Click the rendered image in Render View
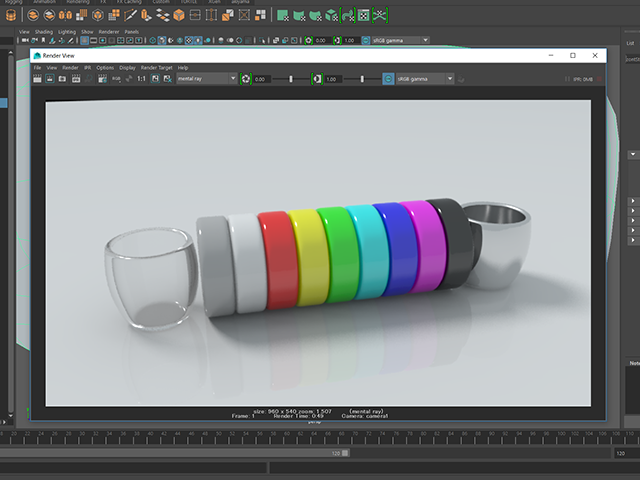Viewport: 640px width, 480px height. tap(318, 253)
